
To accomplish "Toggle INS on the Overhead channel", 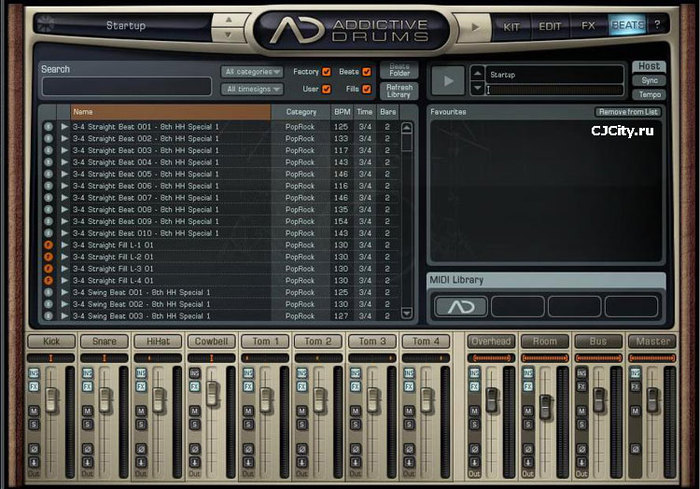I will (474, 373).
